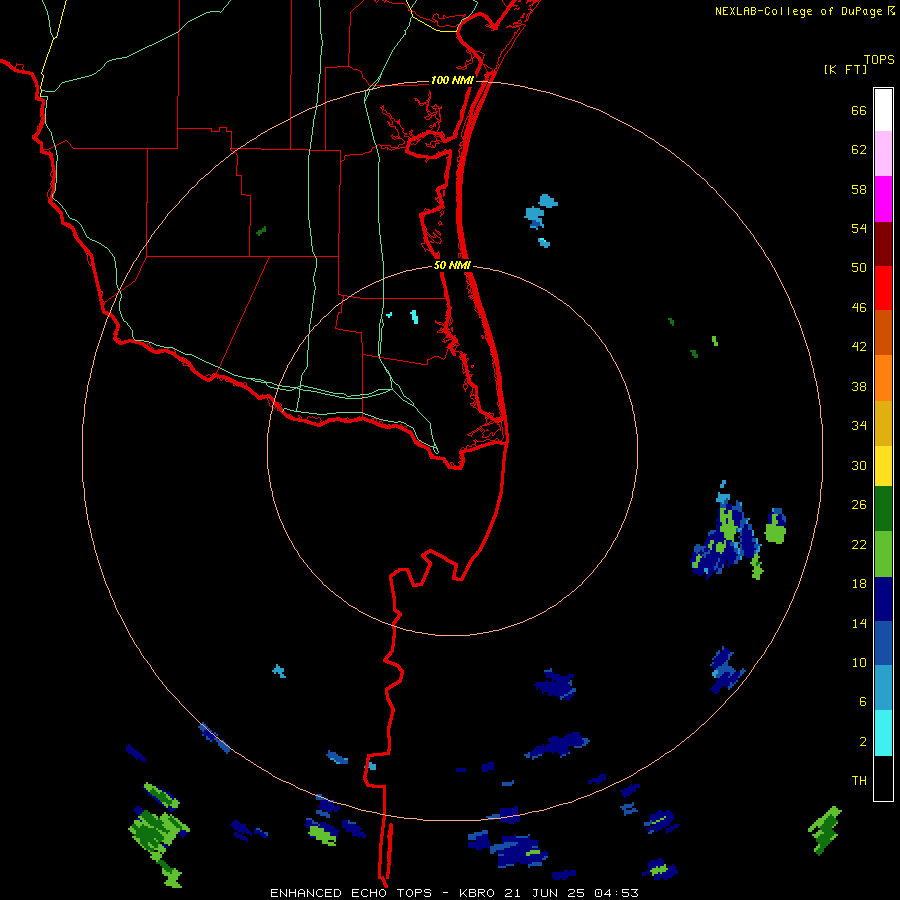900x900 pixels.
Task: Click the TH threshold label
Action: (859, 781)
